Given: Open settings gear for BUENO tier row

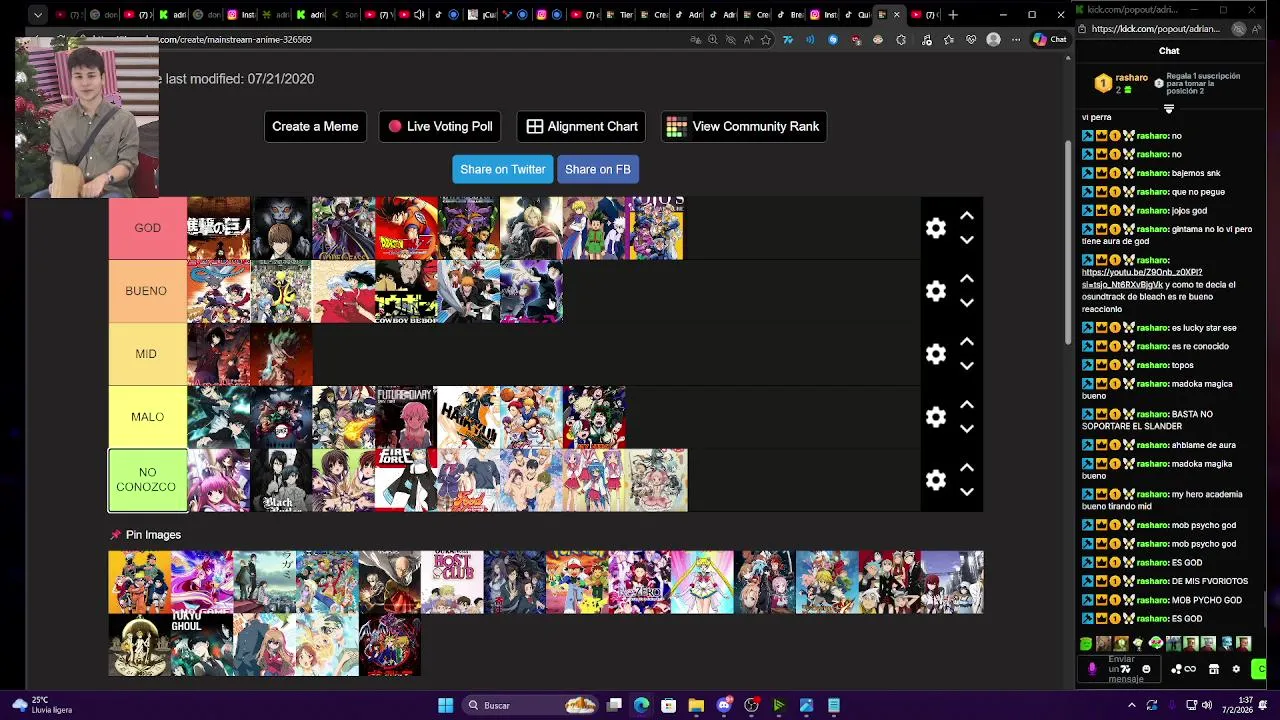Looking at the screenshot, I should (935, 291).
